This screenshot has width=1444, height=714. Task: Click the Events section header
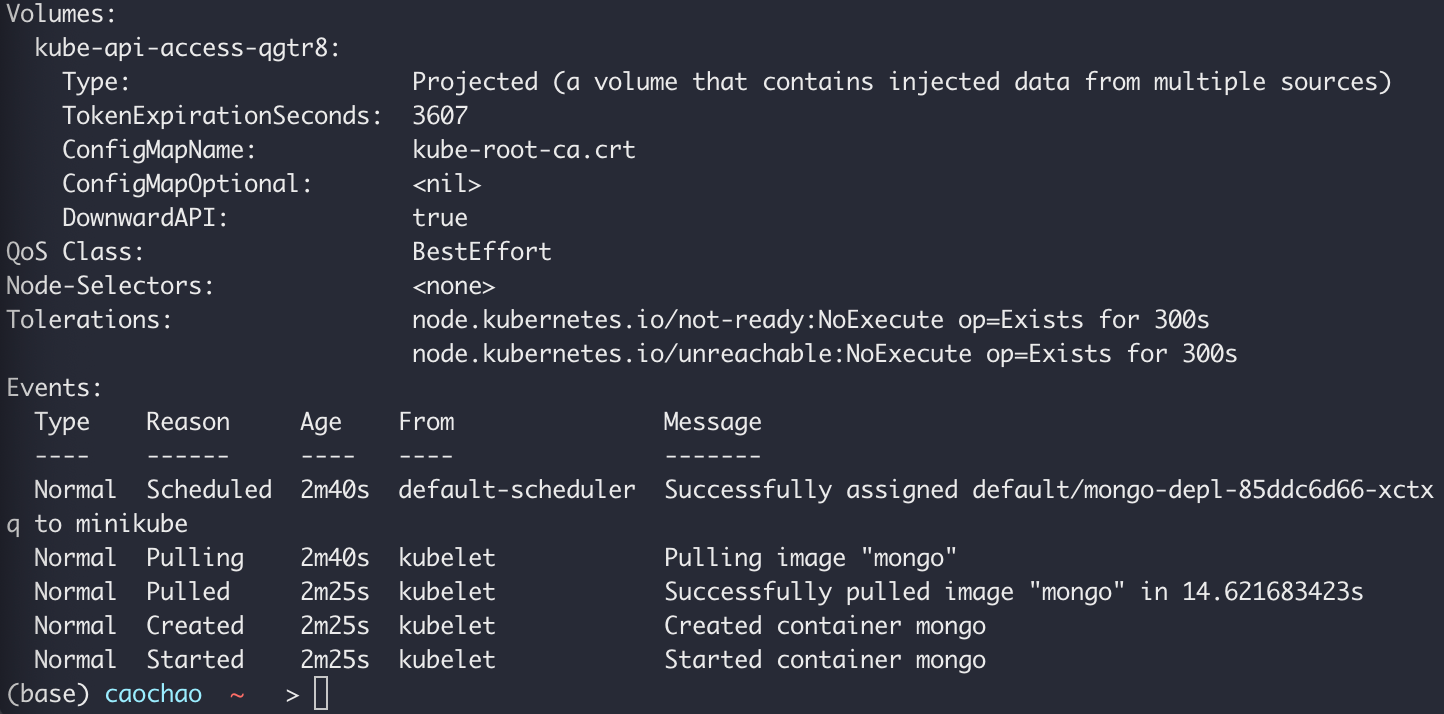[54, 388]
